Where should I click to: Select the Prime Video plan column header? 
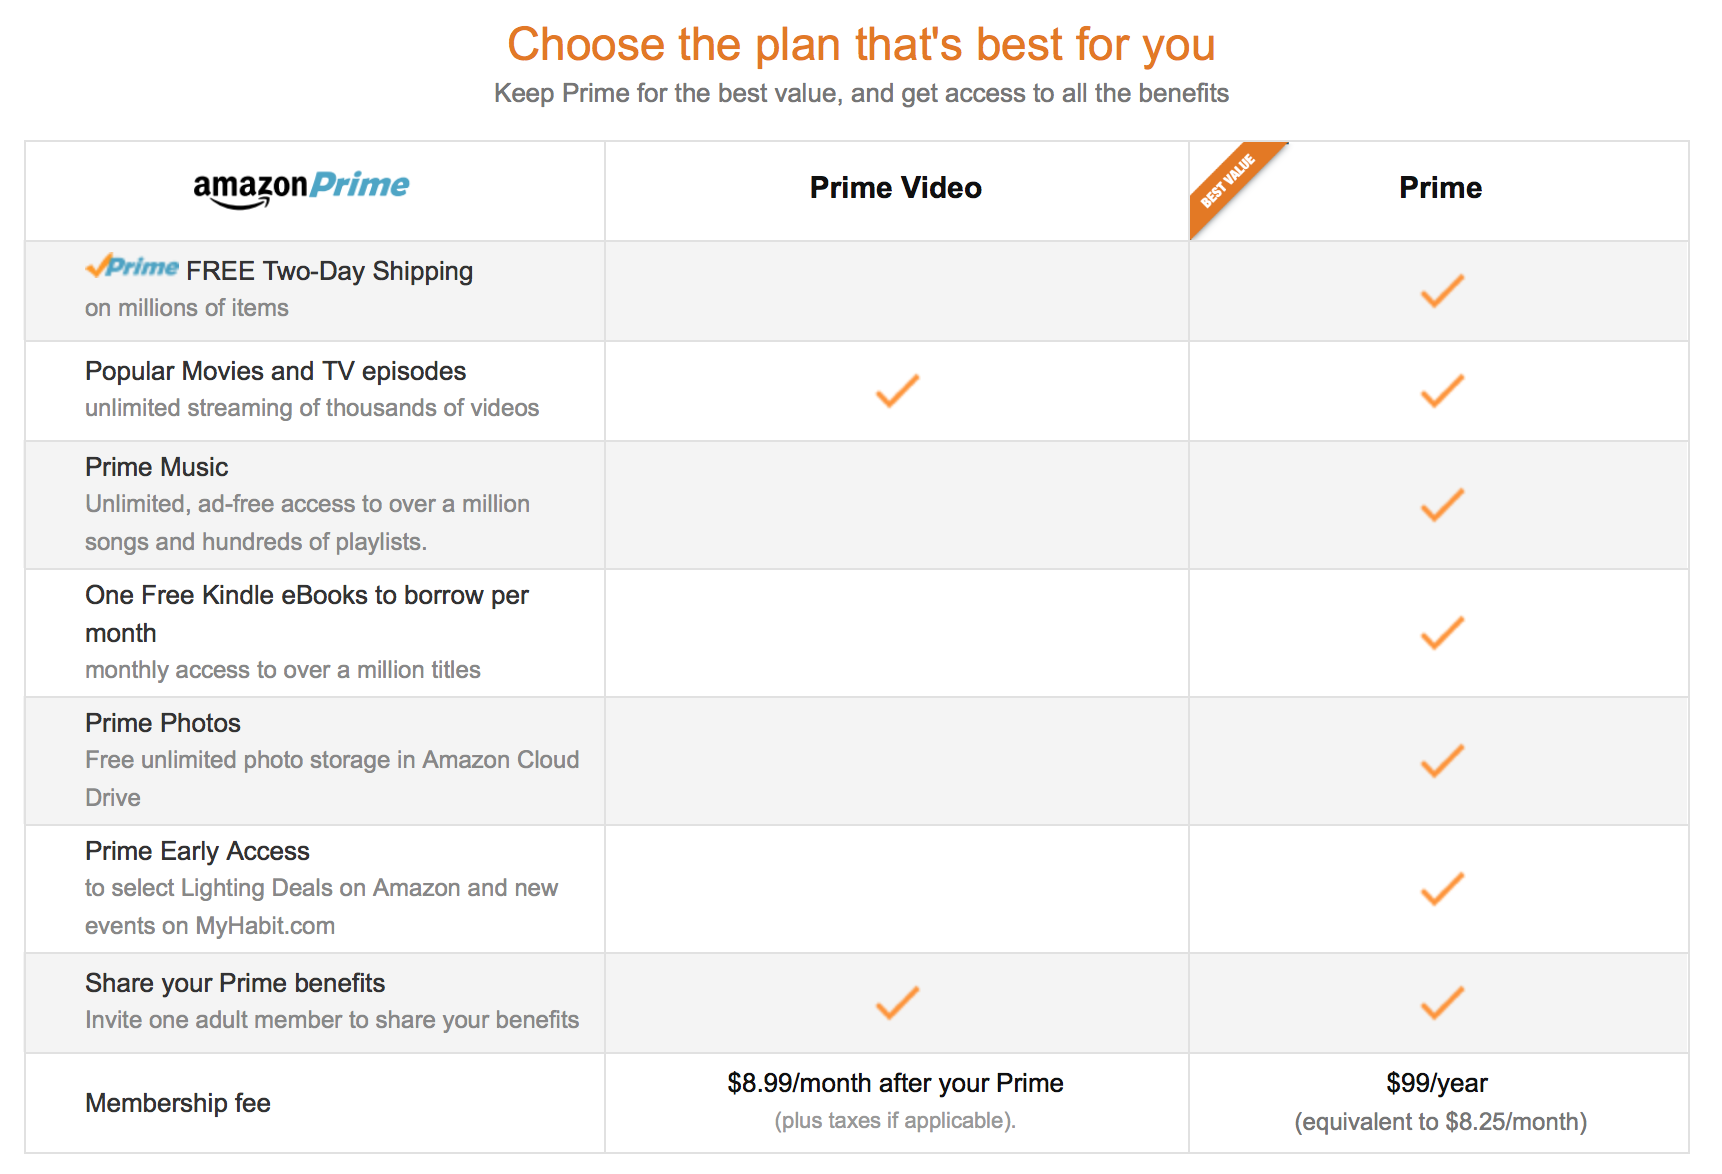coord(895,188)
